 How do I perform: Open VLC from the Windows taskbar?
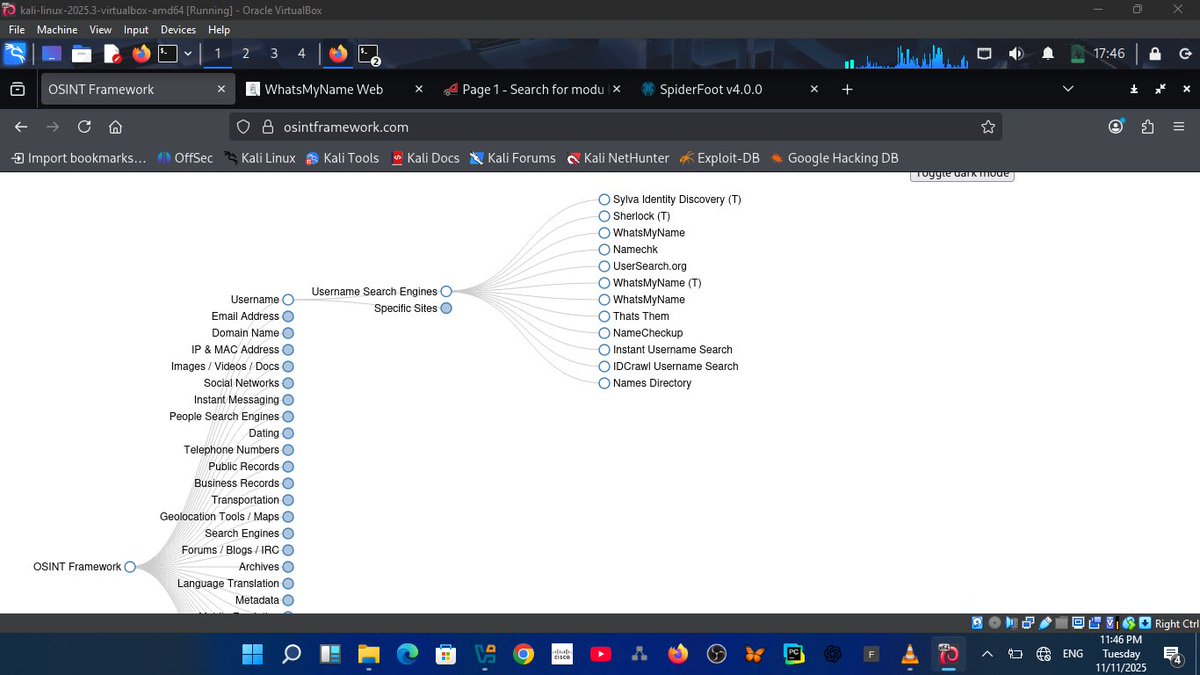click(909, 654)
